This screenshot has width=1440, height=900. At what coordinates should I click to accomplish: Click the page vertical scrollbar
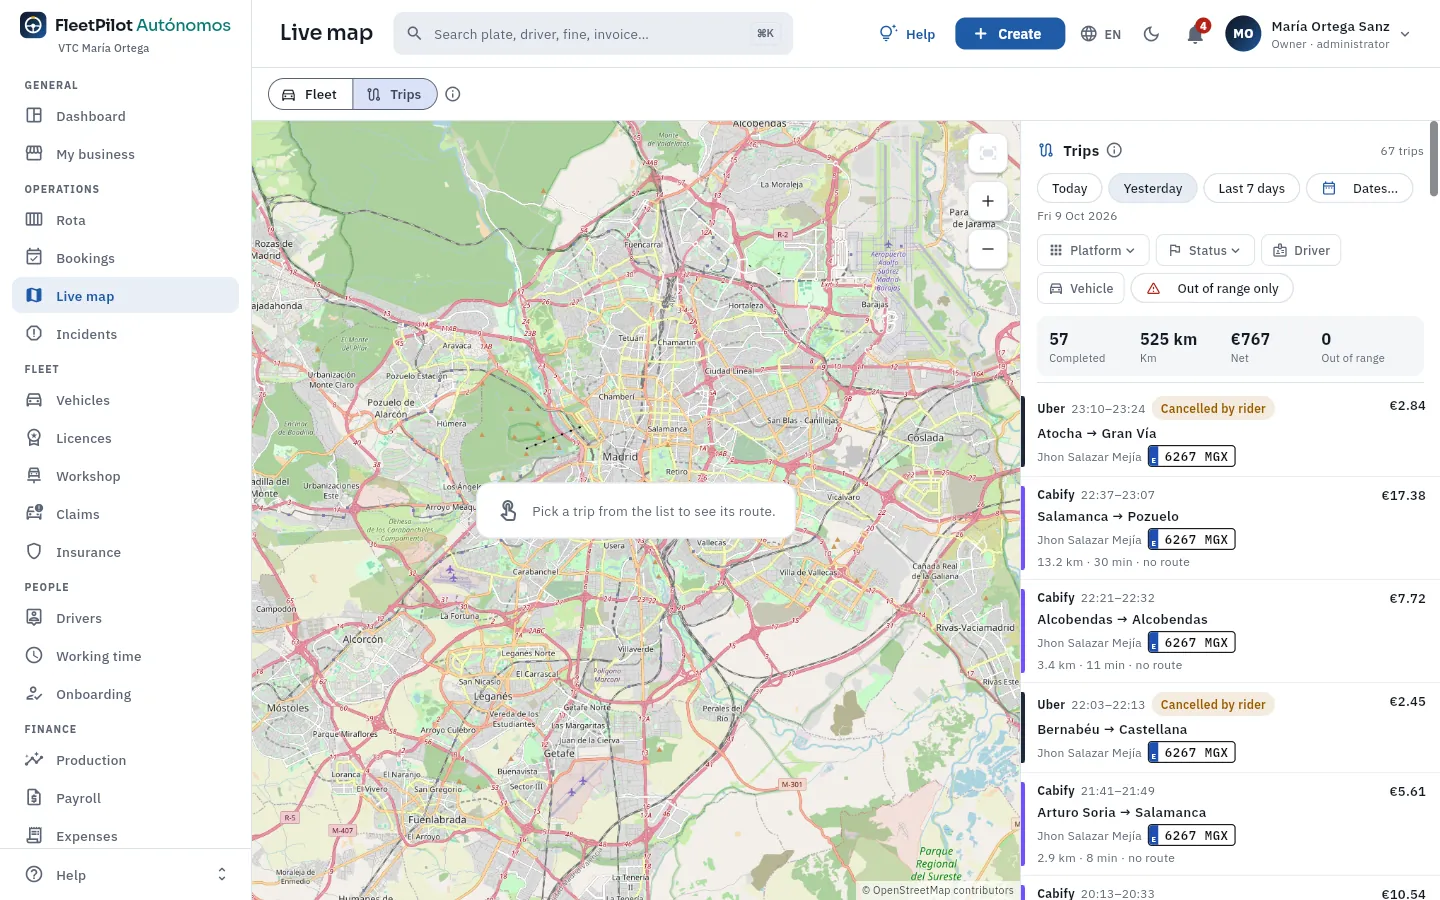pos(1434,158)
